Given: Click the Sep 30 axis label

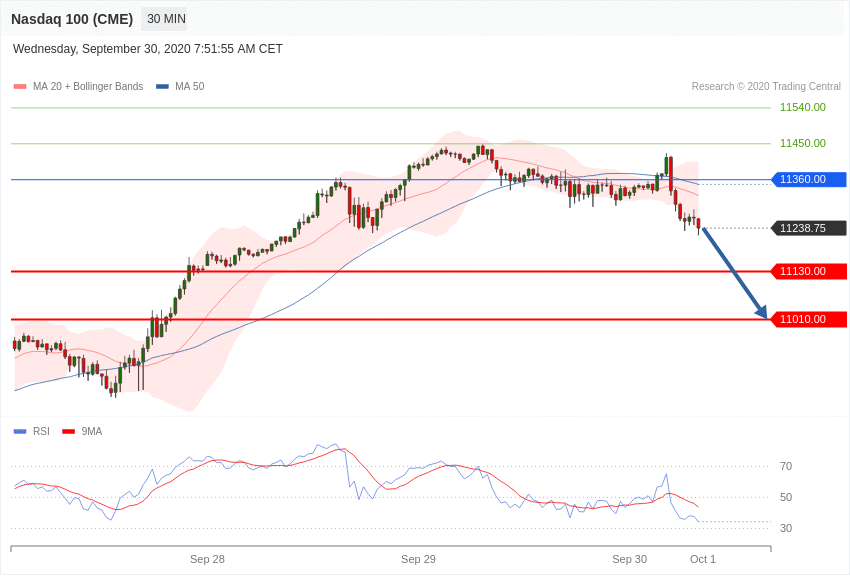Looking at the screenshot, I should [x=629, y=559].
